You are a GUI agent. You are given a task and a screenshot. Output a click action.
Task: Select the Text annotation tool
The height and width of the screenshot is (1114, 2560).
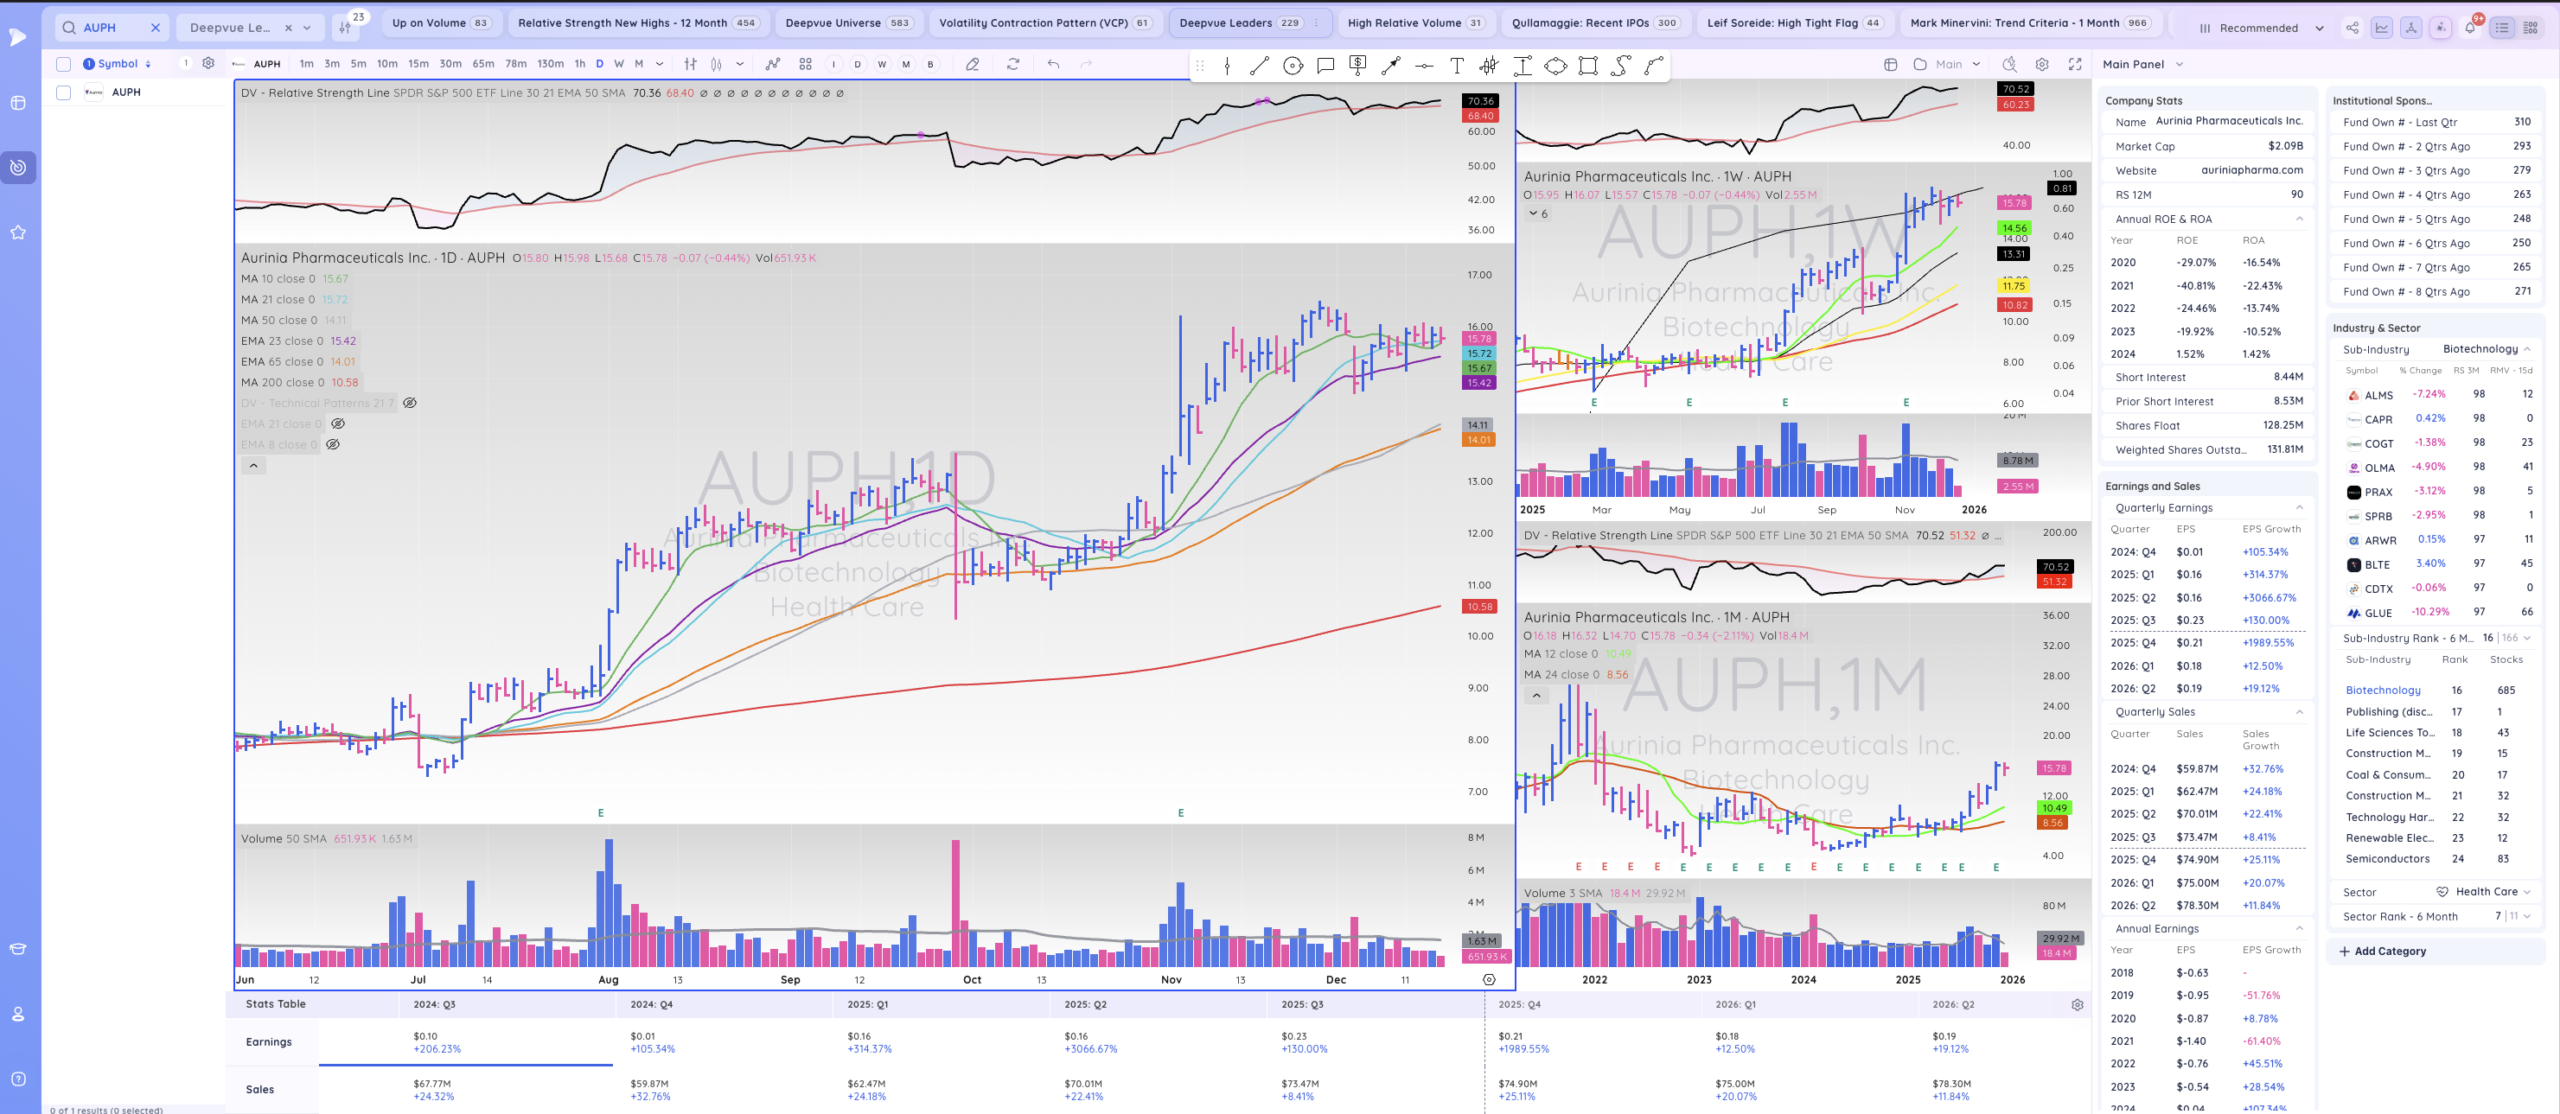(1456, 66)
